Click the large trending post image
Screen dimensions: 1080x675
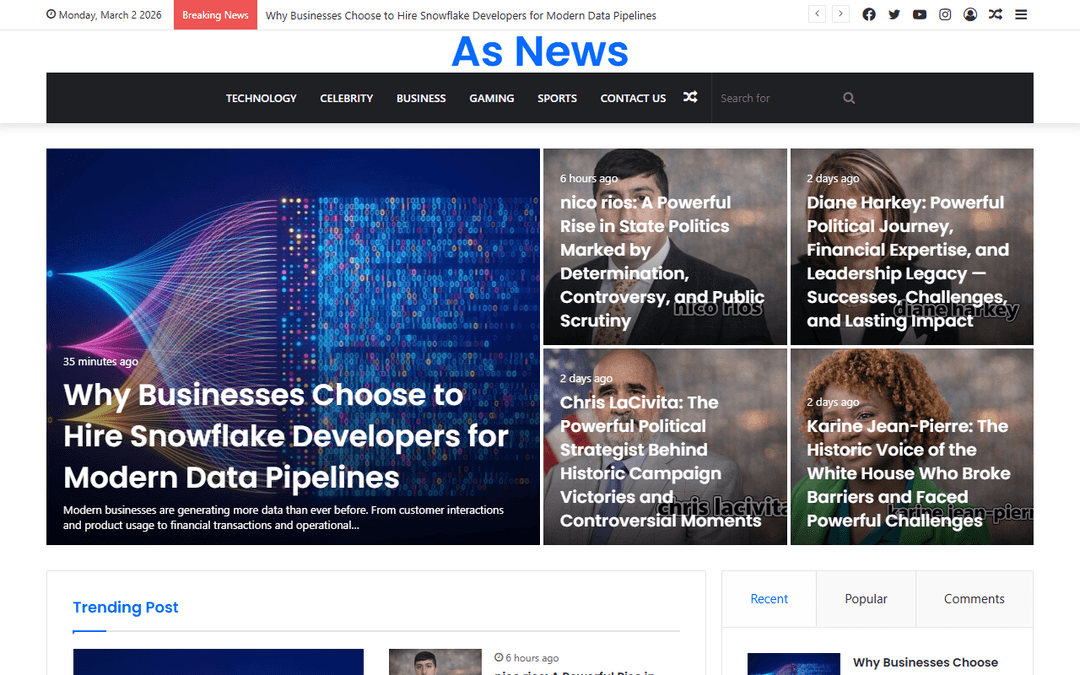(x=218, y=662)
